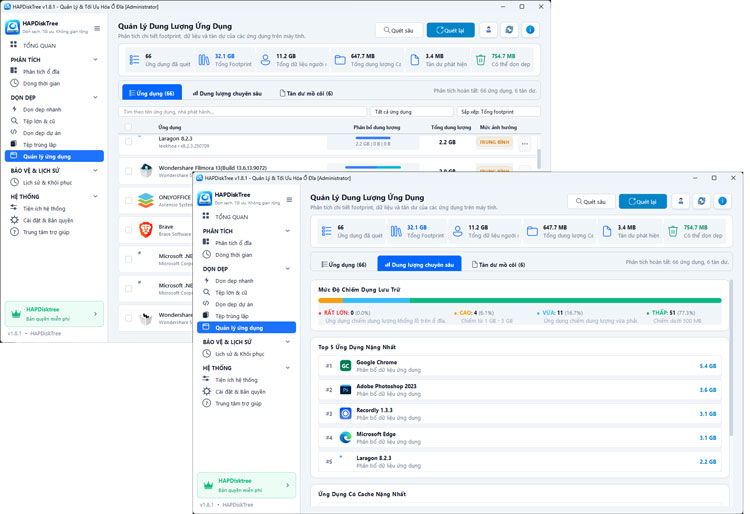This screenshot has width=750, height=514.
Task: Click the user data icon for 11.2 GB in front window
Action: coord(458,231)
